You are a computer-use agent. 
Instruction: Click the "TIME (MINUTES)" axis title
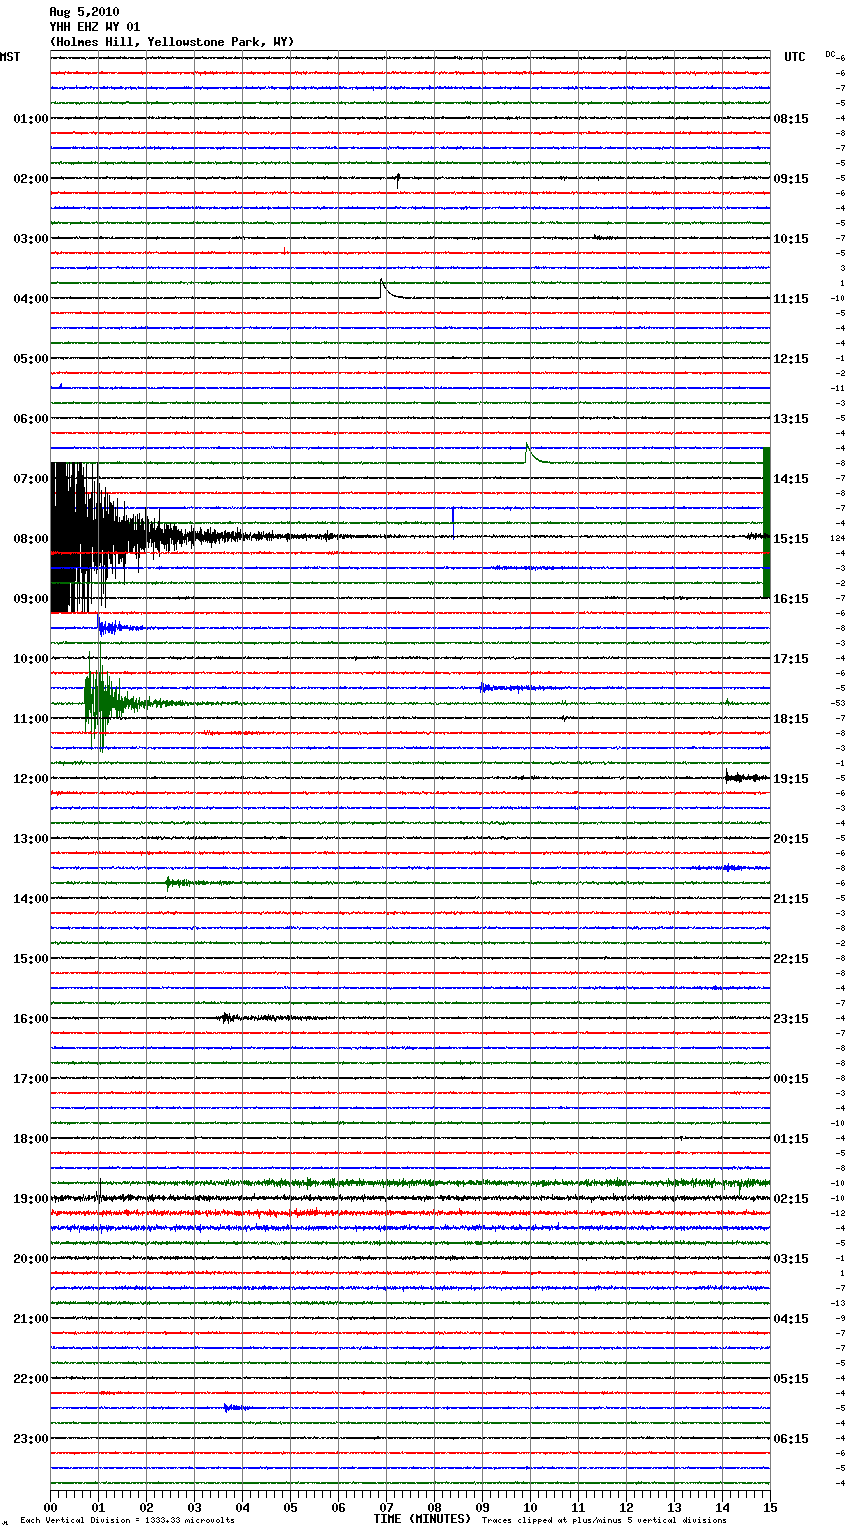point(422,1519)
